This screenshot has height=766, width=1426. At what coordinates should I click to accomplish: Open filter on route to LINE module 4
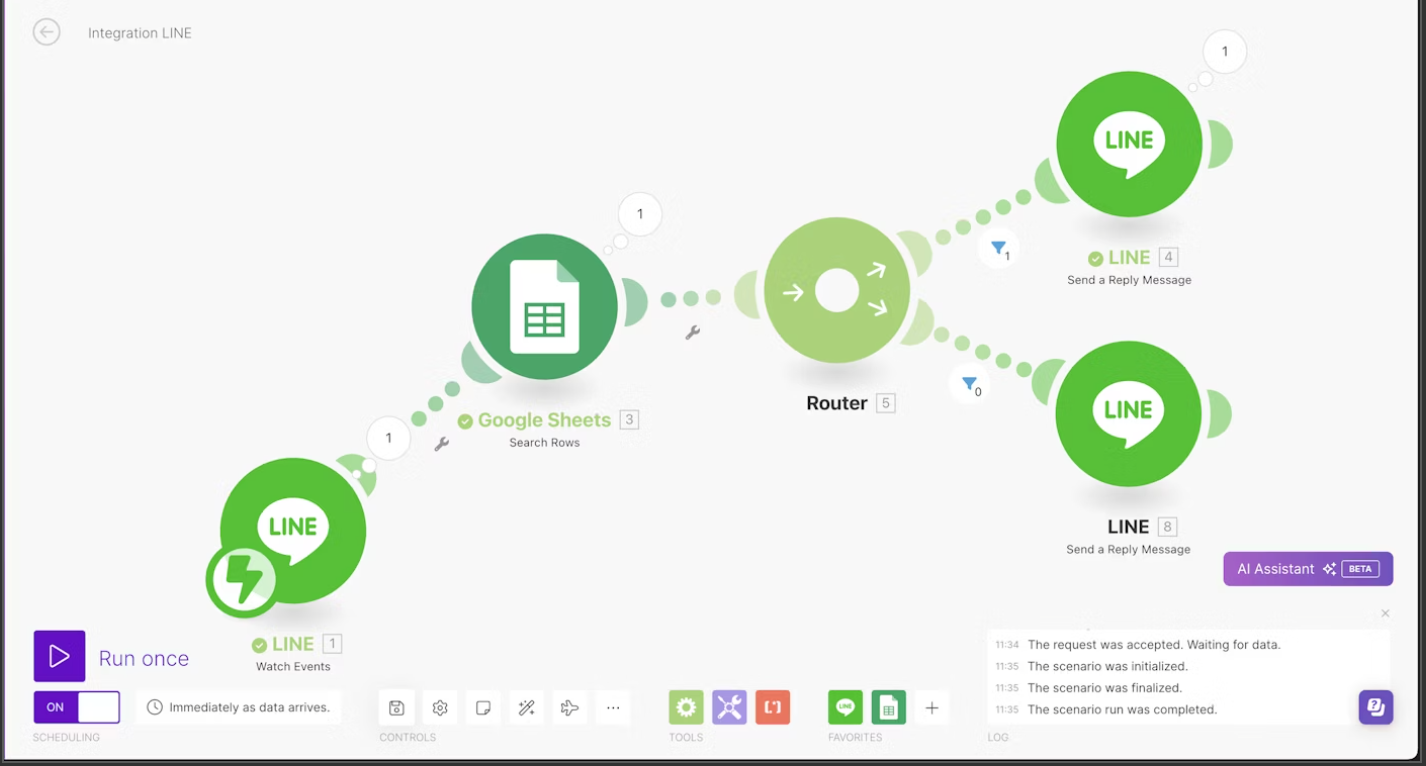tap(999, 248)
